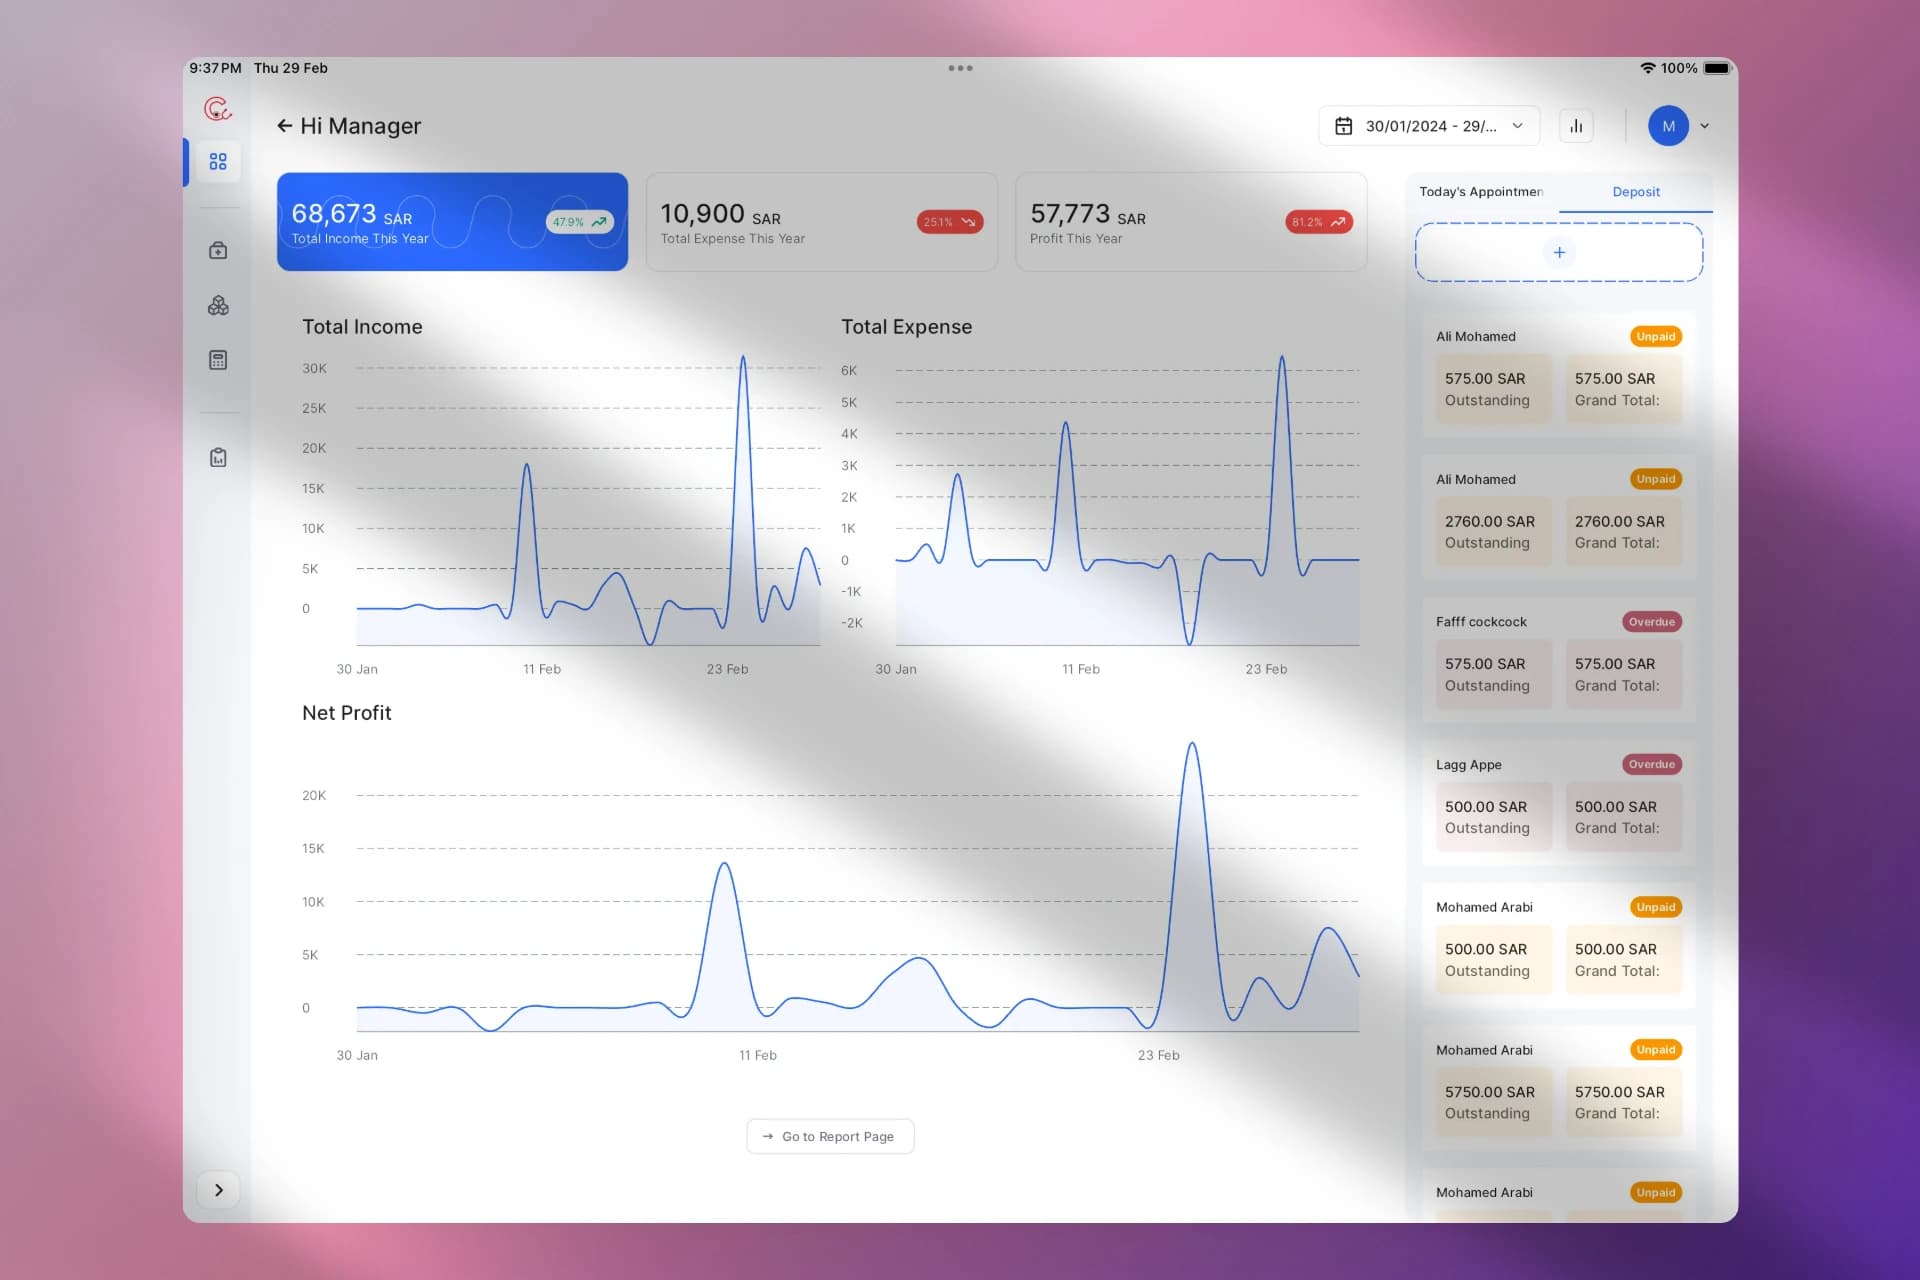This screenshot has width=1920, height=1280.
Task: Click the medical kit sidebar icon
Action: click(218, 251)
